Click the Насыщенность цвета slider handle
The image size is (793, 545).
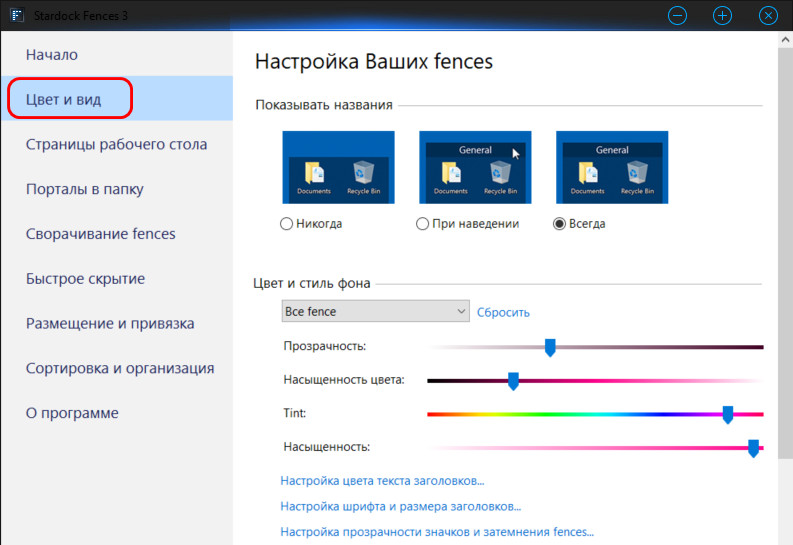(513, 381)
